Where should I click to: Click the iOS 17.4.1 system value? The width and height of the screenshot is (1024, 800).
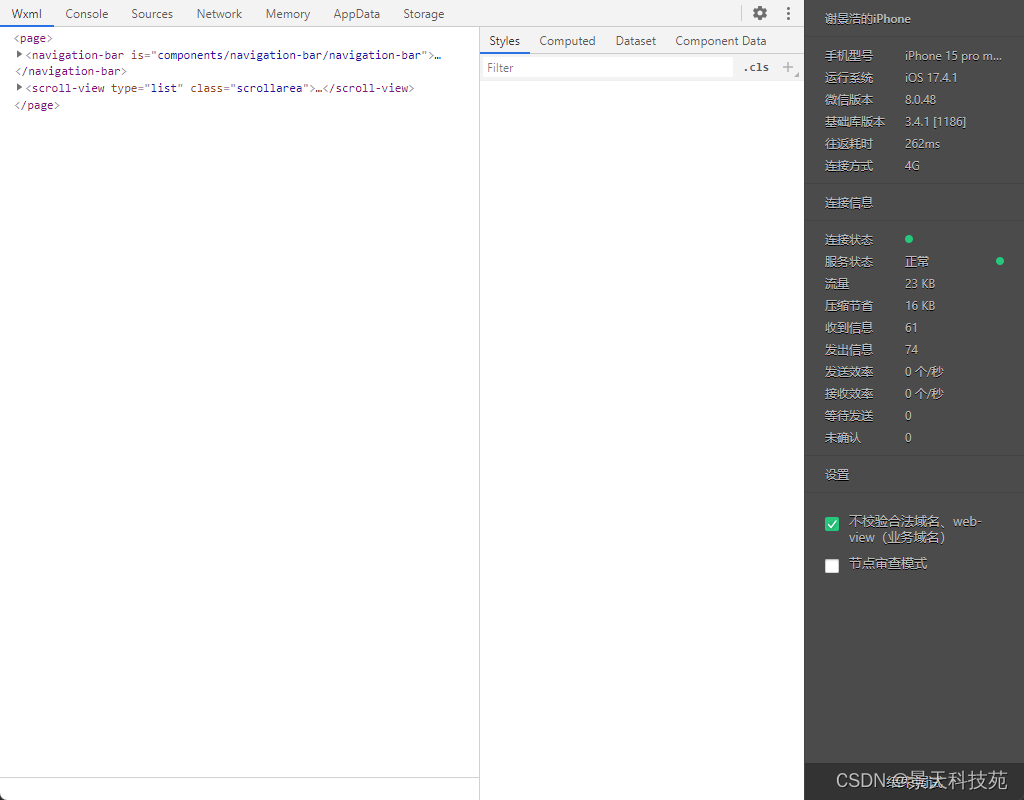[x=931, y=78]
